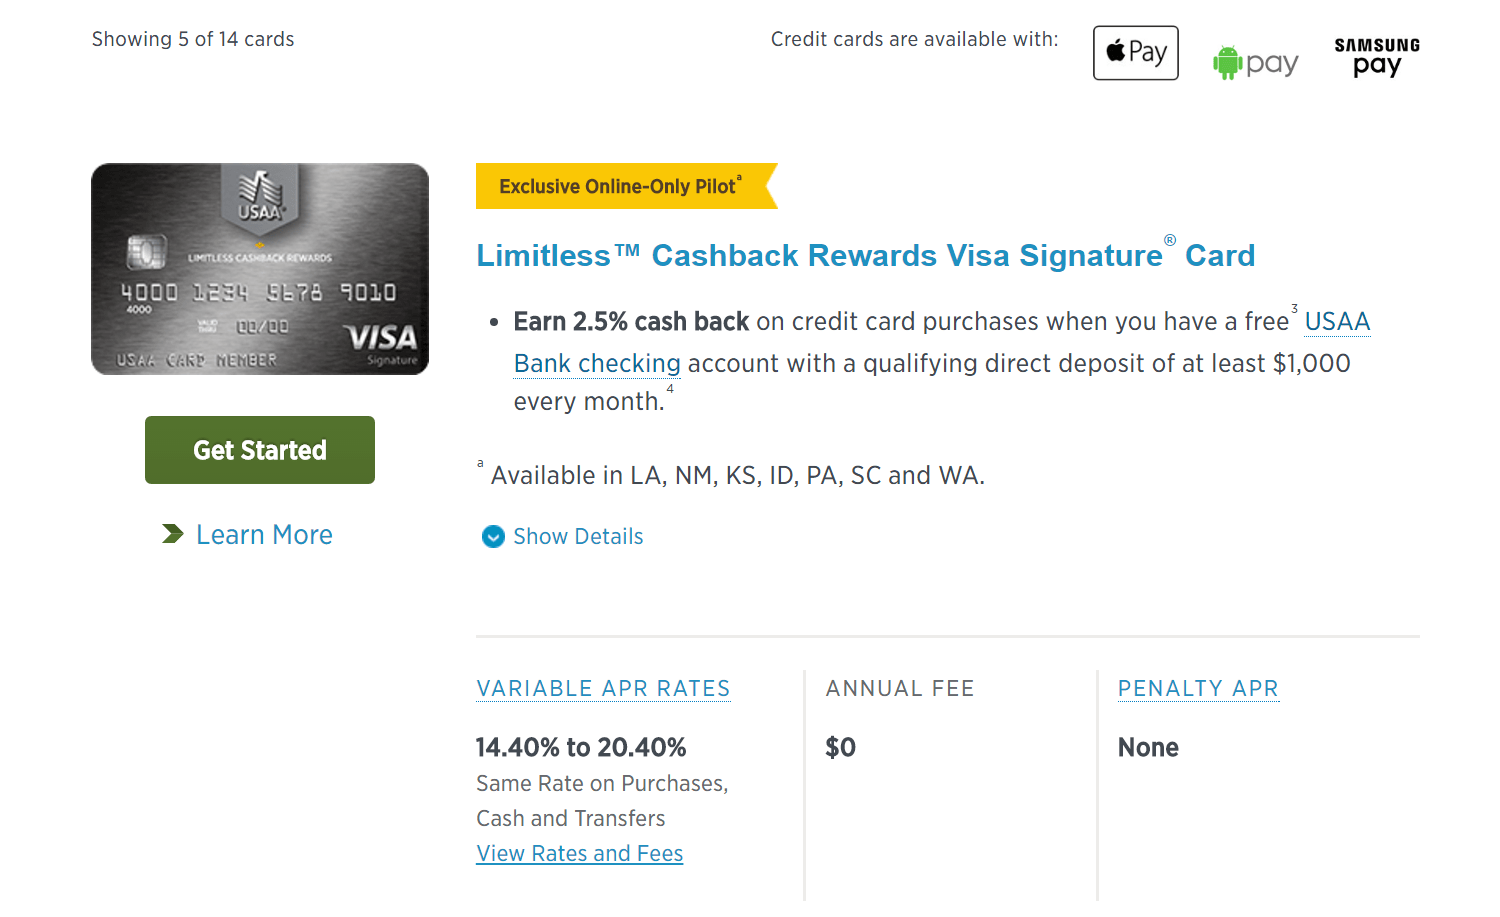1500x917 pixels.
Task: Open the Learn More link
Action: [264, 535]
